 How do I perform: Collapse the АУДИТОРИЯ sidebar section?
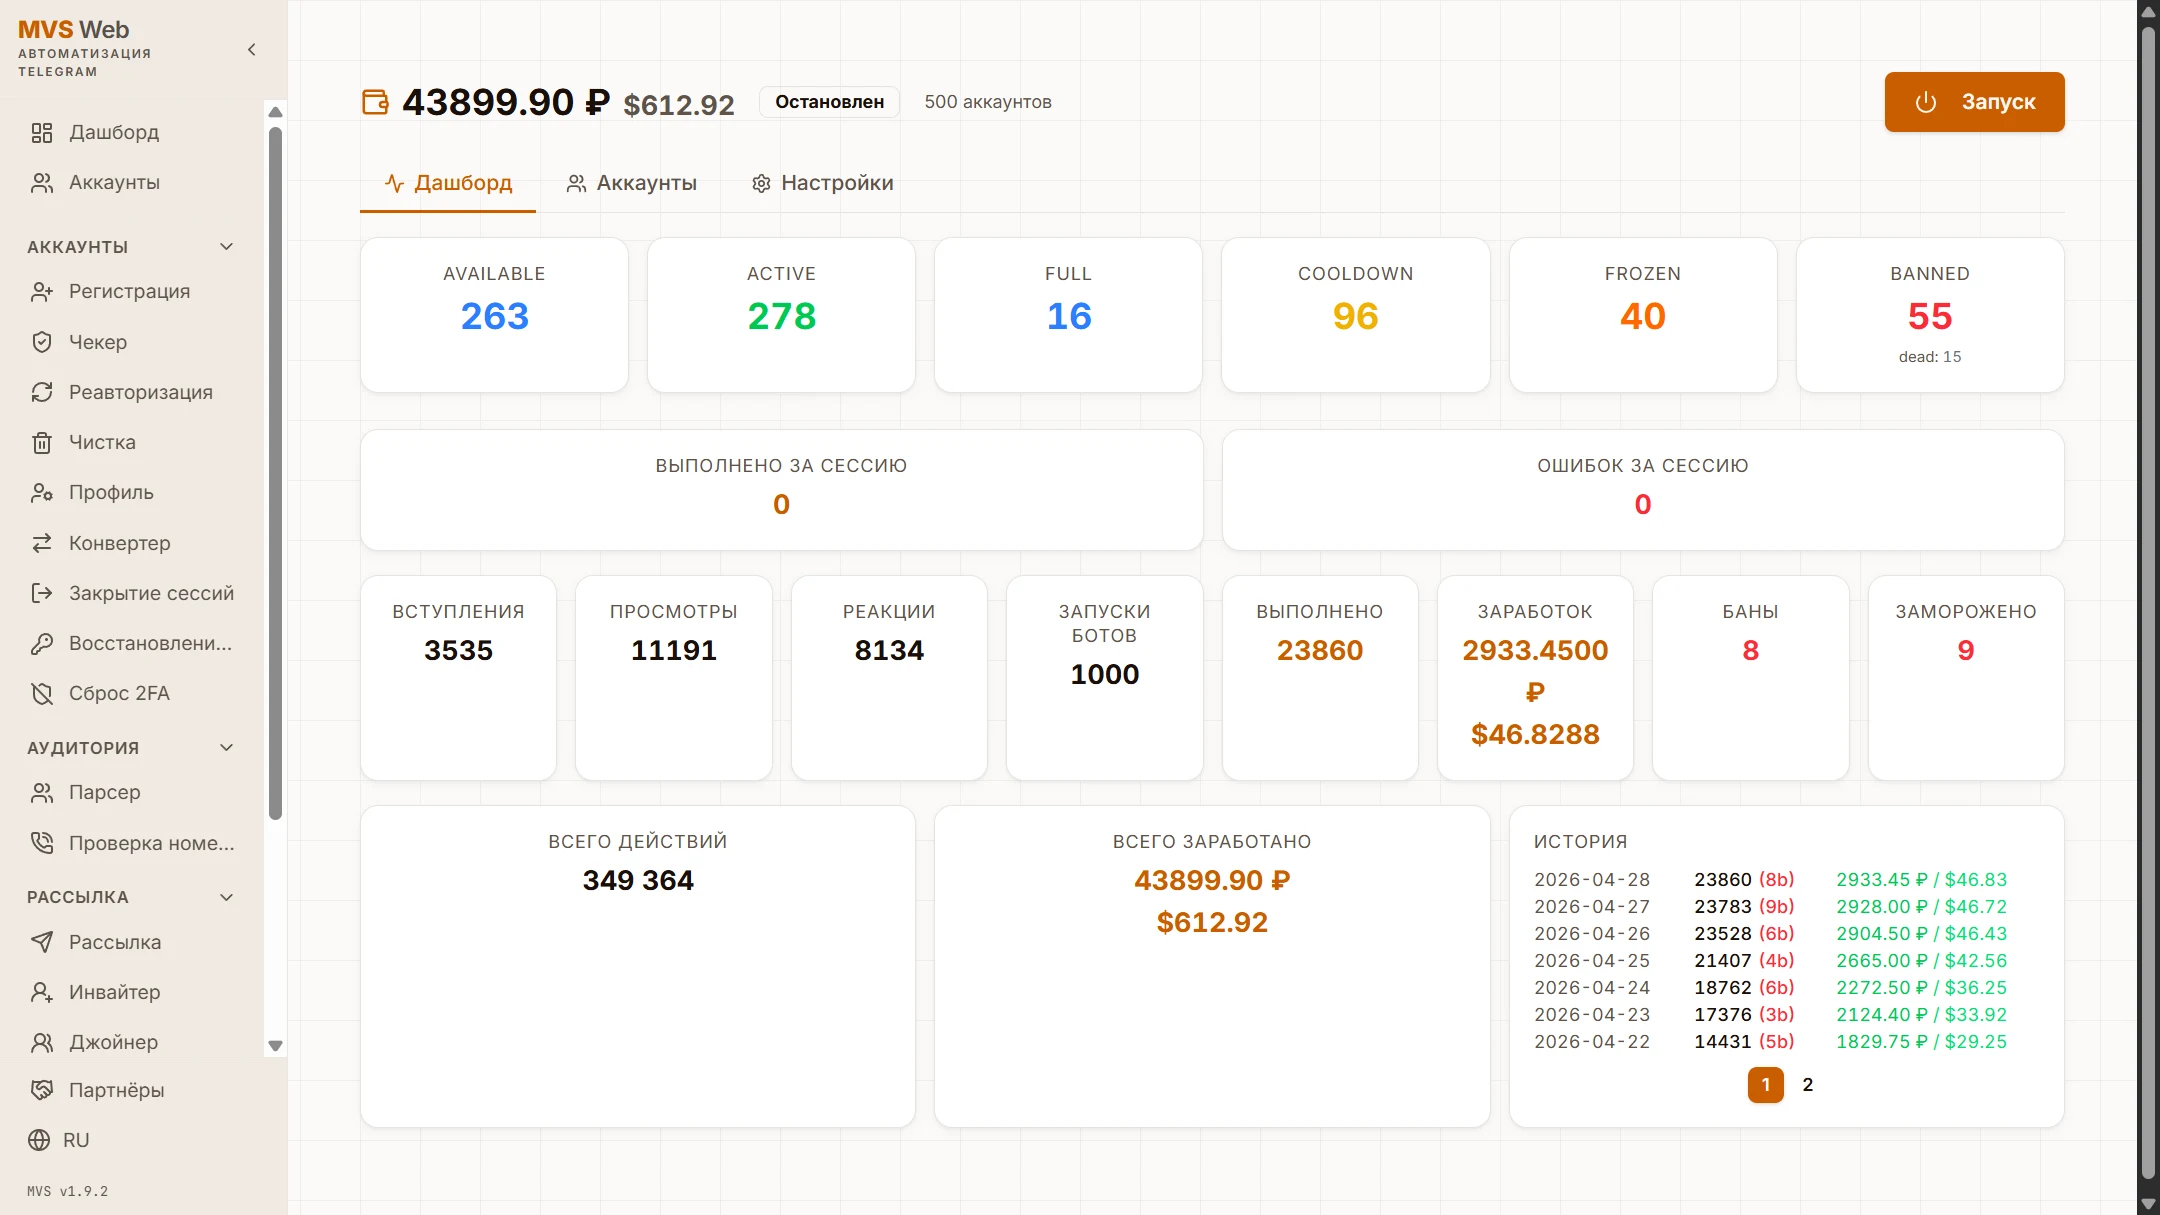pyautogui.click(x=227, y=748)
